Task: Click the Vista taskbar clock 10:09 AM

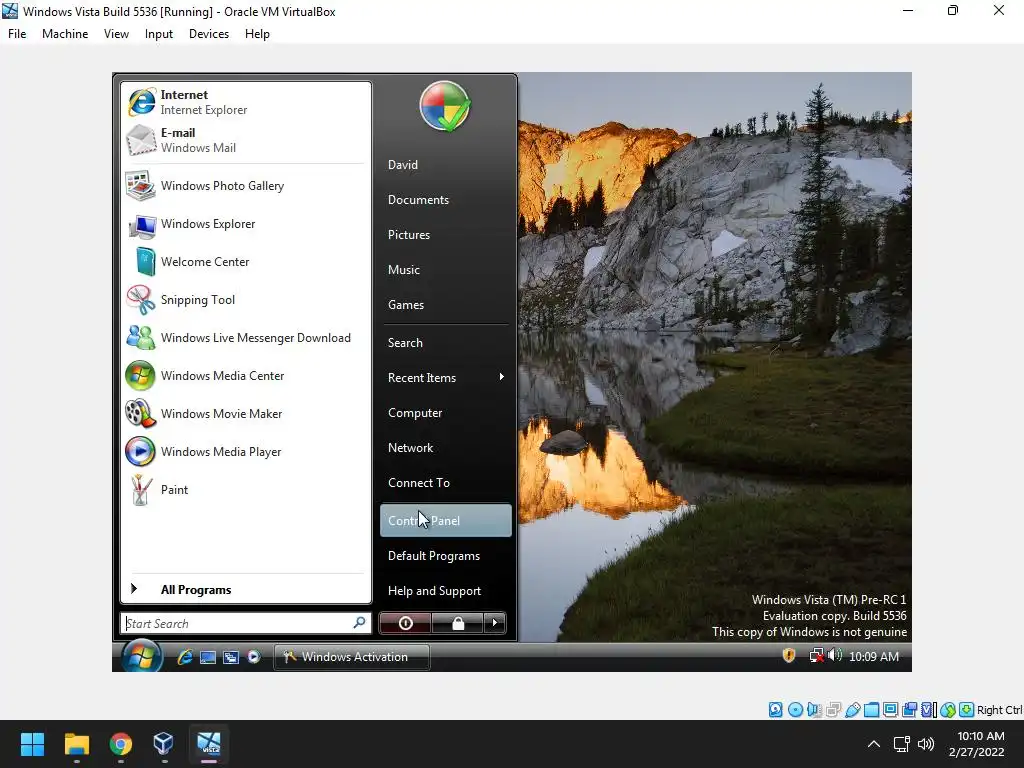Action: pos(874,656)
